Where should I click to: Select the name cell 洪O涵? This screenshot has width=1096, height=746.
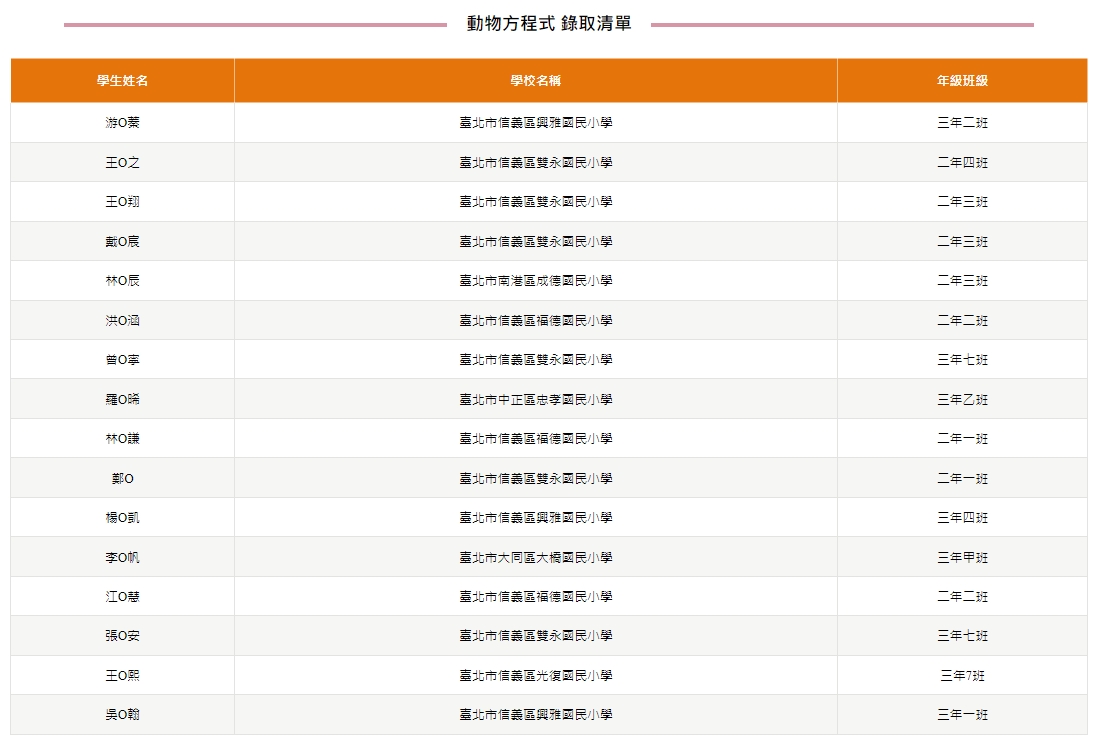click(122, 321)
